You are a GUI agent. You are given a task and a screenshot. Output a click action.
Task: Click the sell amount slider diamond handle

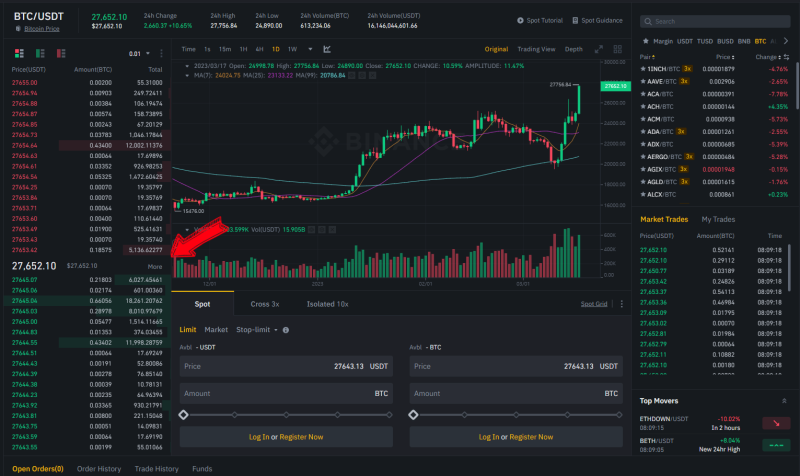pyautogui.click(x=413, y=415)
